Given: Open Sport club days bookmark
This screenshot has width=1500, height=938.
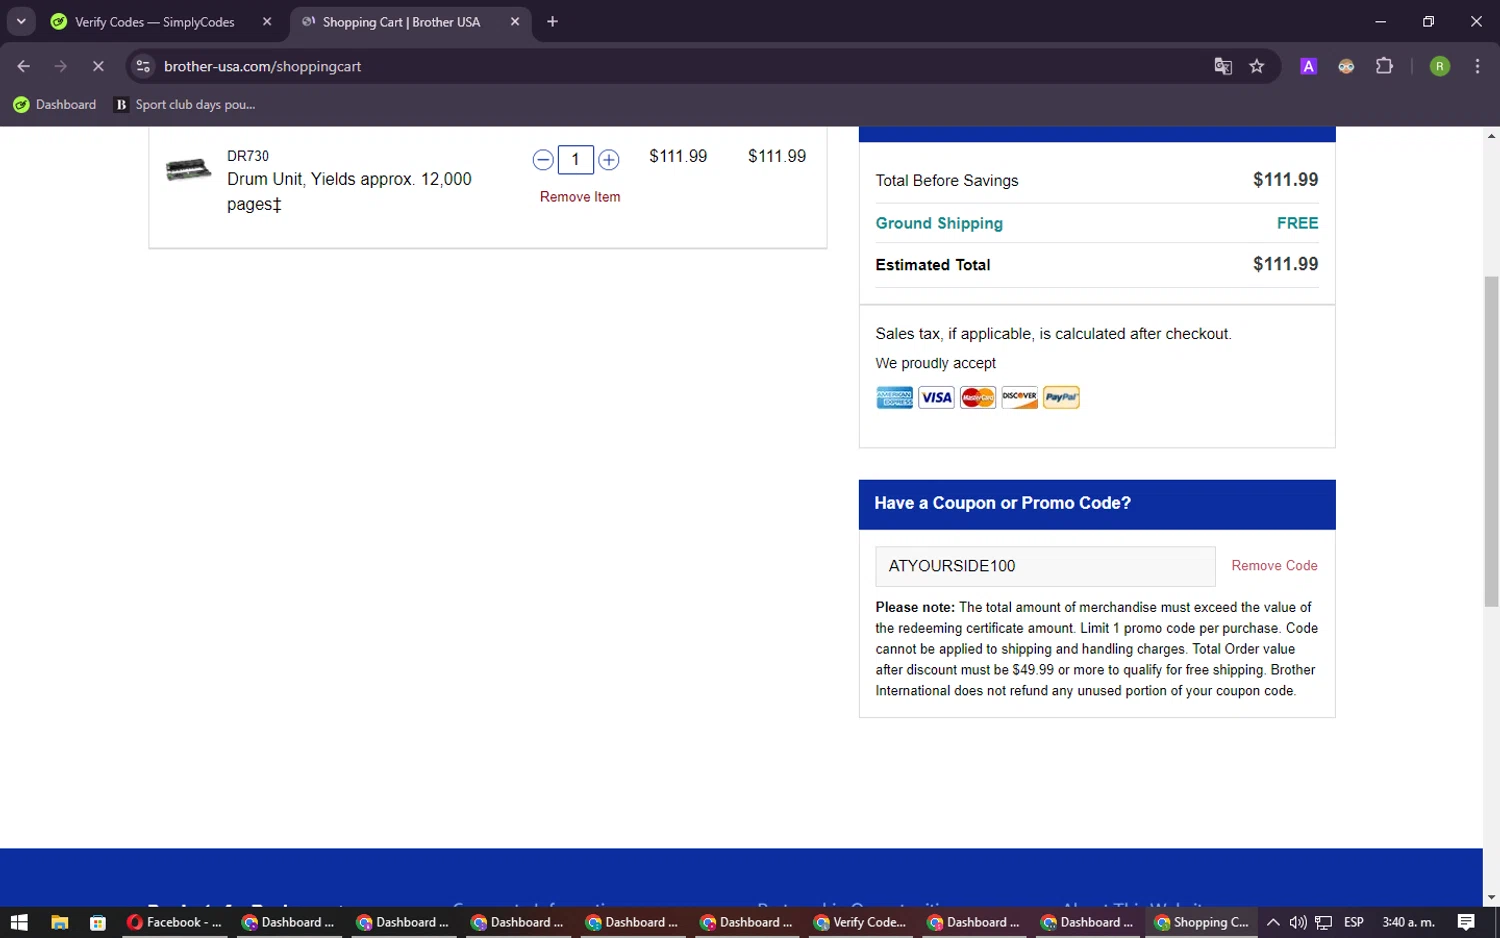Looking at the screenshot, I should point(185,105).
